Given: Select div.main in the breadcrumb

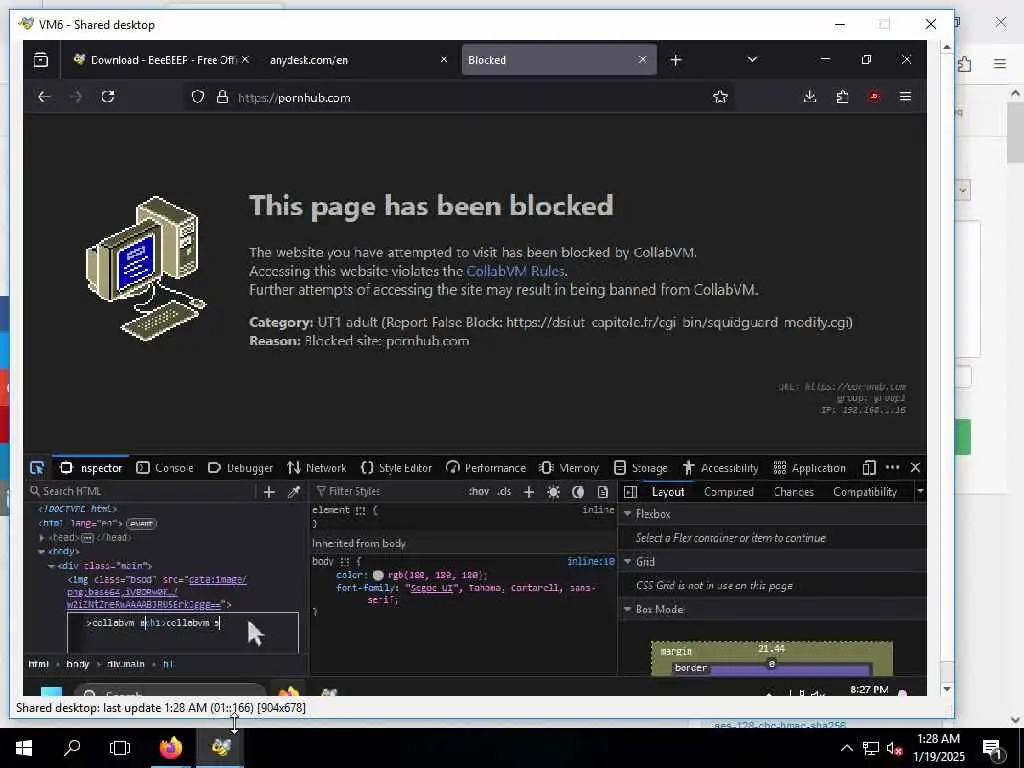Looking at the screenshot, I should click(x=125, y=664).
